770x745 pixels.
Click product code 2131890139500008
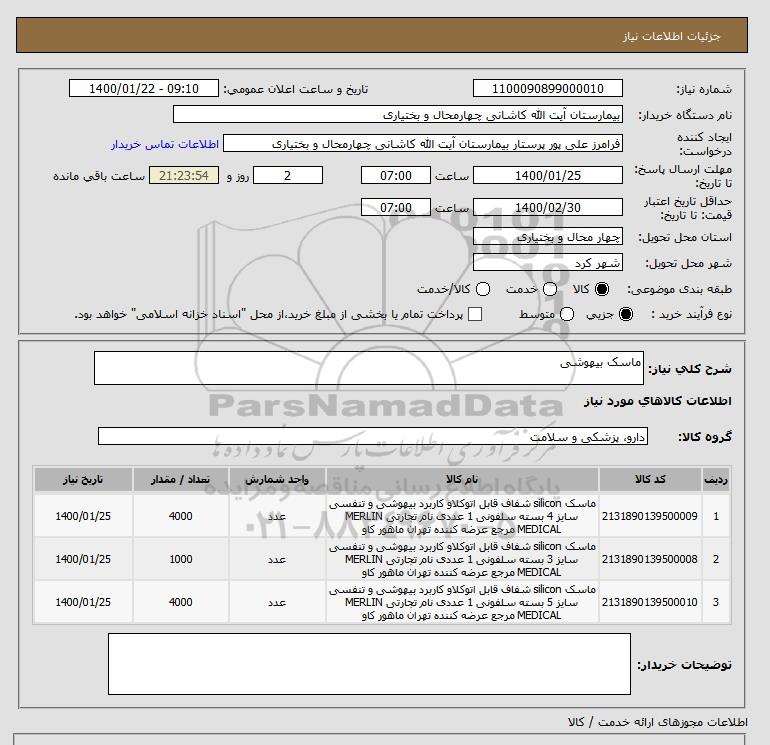[x=650, y=559]
